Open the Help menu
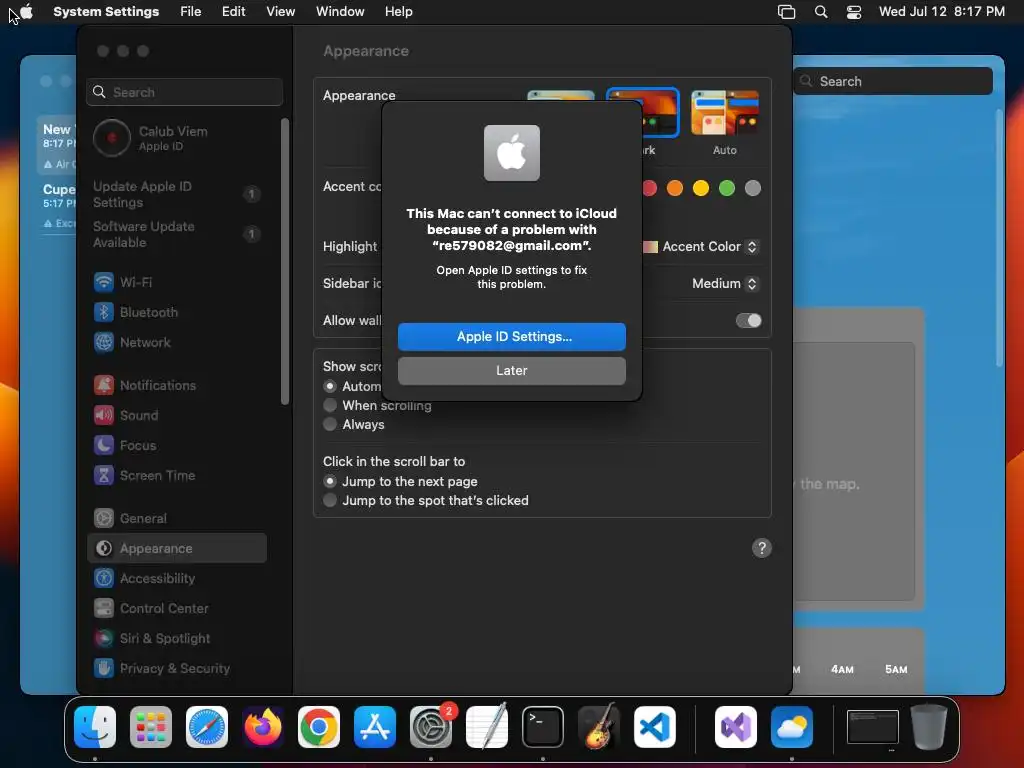1024x768 pixels. pos(398,12)
